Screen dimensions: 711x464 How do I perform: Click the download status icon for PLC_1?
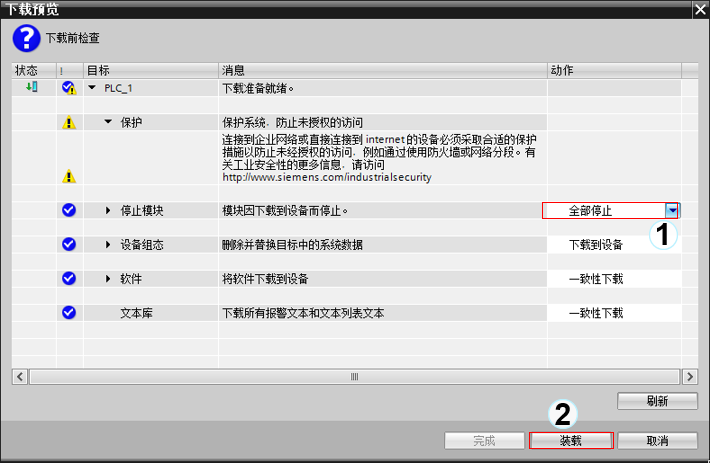[x=31, y=88]
